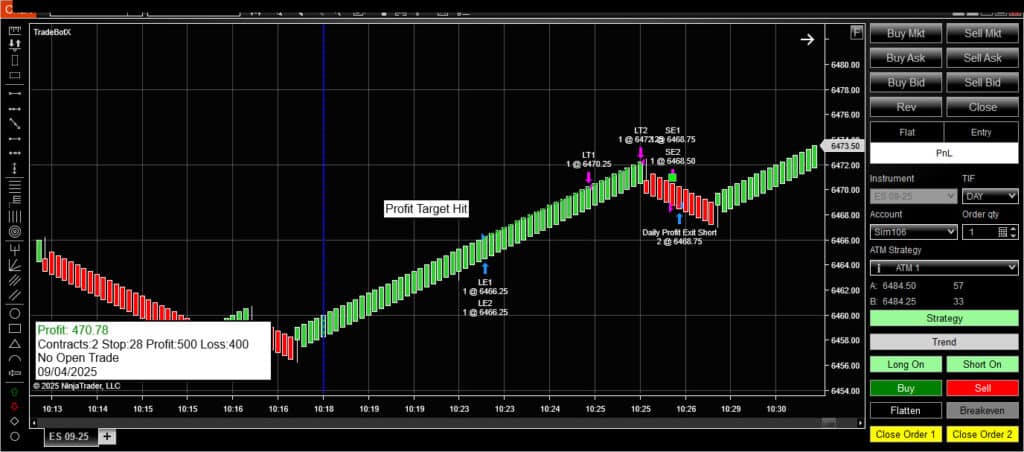Select the green up-arrow marker tool
Image resolution: width=1024 pixels, height=452 pixels.
click(15, 391)
